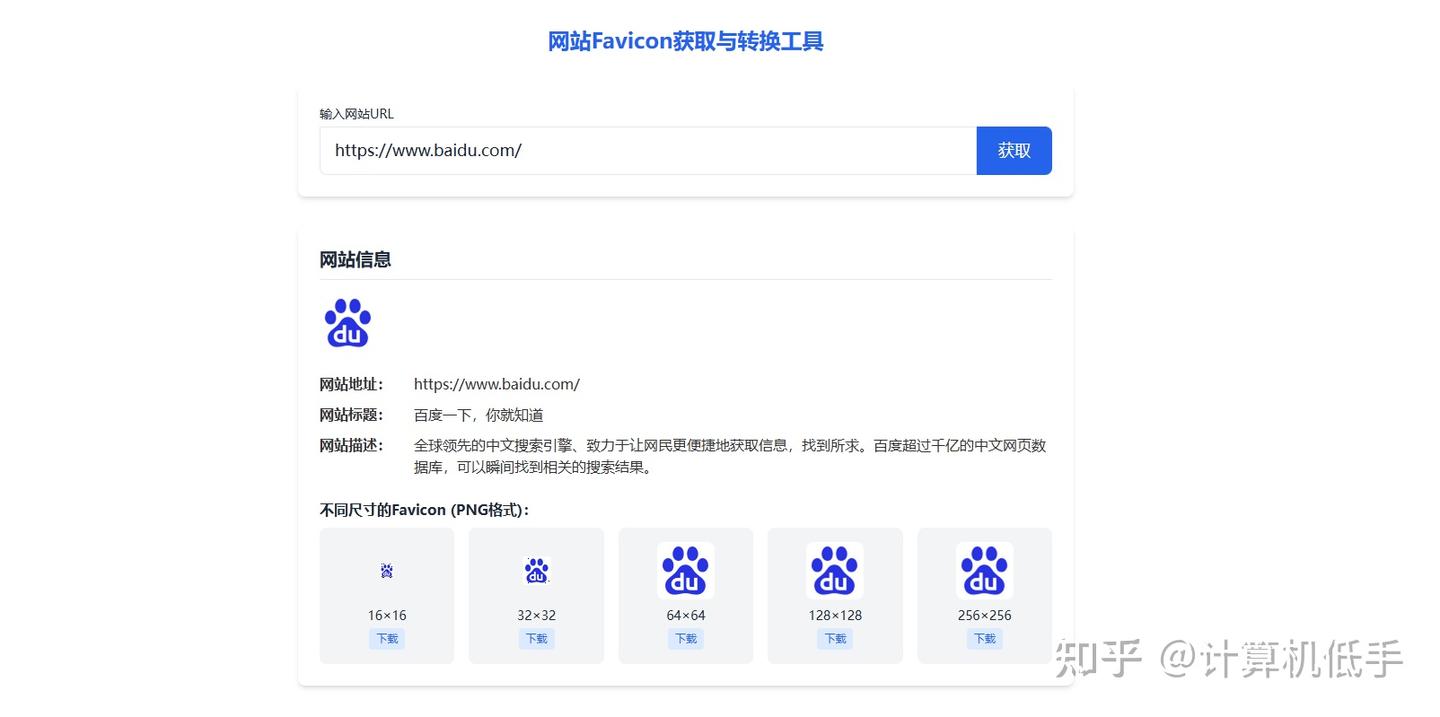Image resolution: width=1440 pixels, height=717 pixels.
Task: Click the website URL input box
Action: [x=648, y=150]
